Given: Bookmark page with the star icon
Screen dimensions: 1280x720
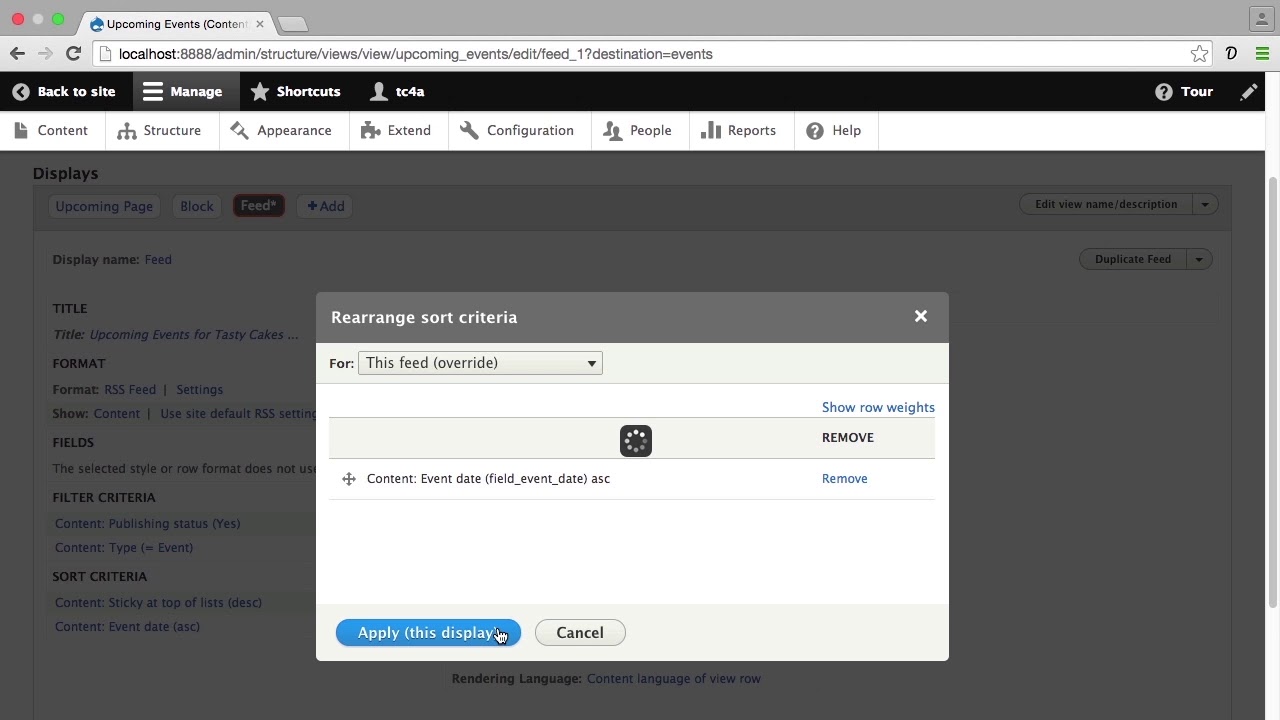Looking at the screenshot, I should (1199, 54).
